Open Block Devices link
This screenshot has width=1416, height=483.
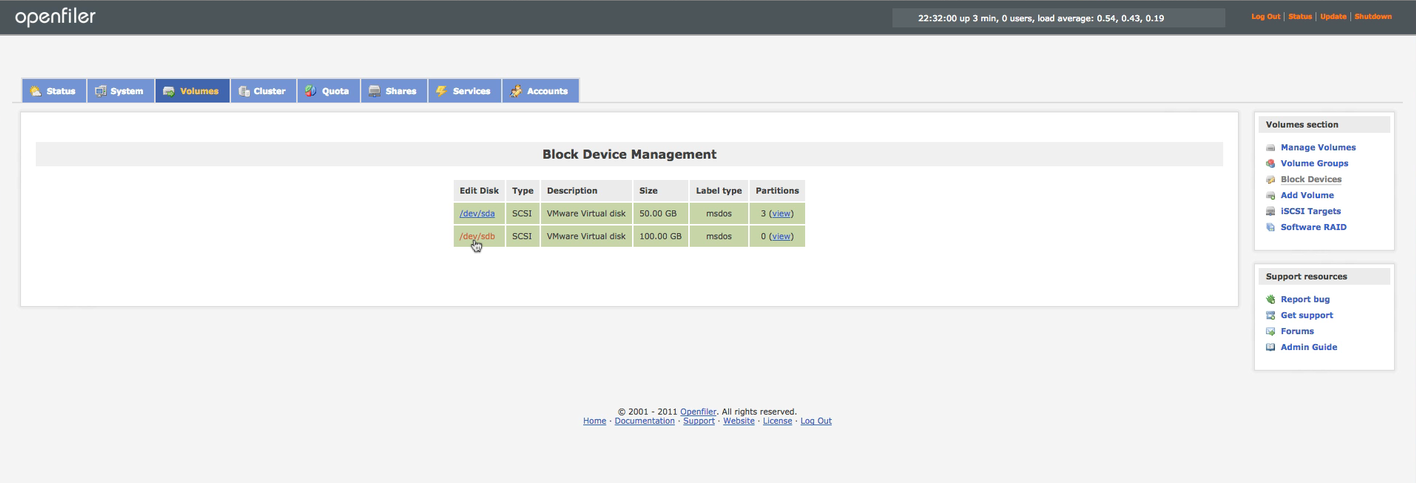[1311, 179]
